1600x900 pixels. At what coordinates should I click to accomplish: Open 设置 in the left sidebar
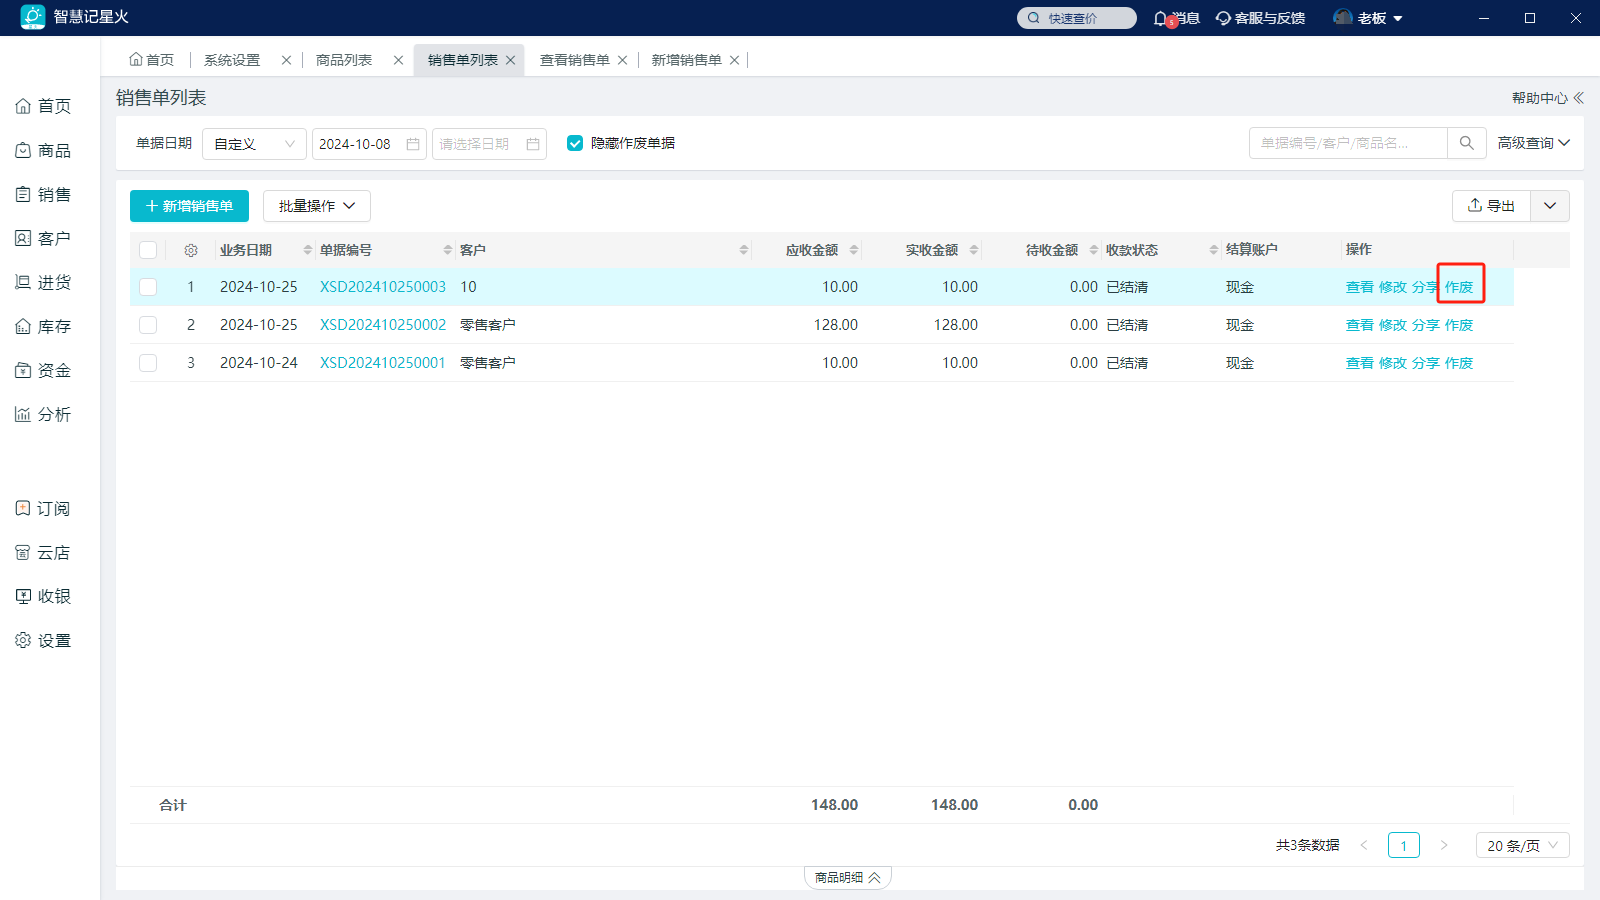(x=43, y=640)
